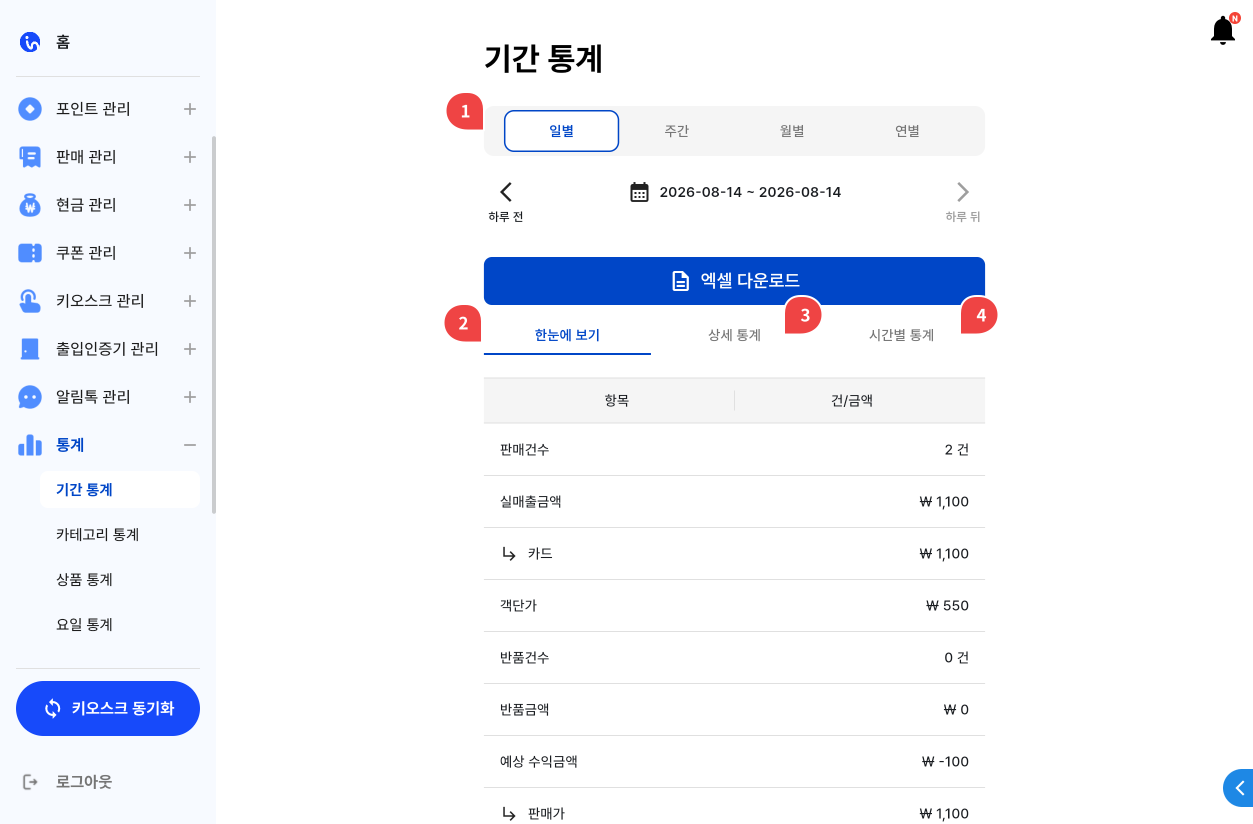Click the 하루 뒤 label
The image size is (1253, 824).
[x=963, y=217]
